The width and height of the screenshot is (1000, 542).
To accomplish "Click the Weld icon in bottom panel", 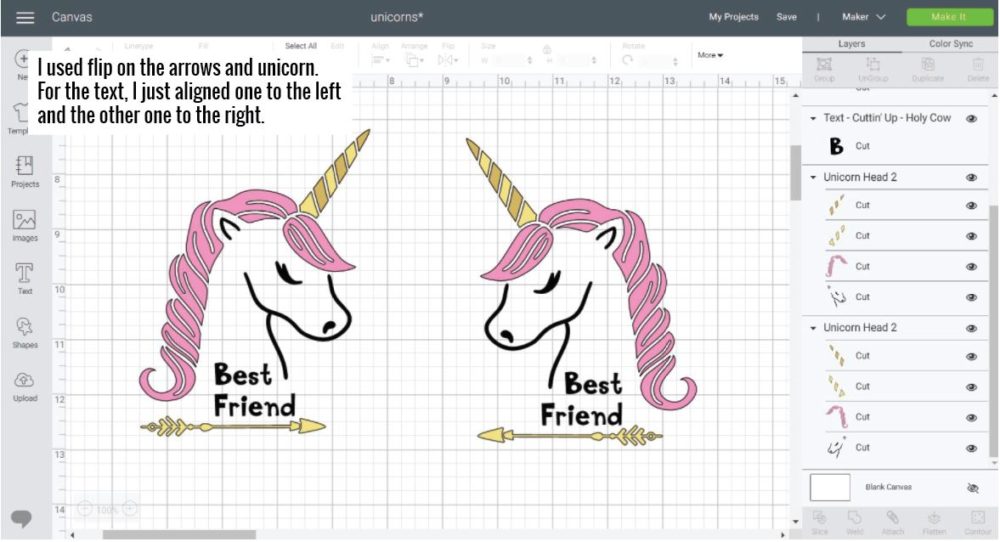I will 855,519.
